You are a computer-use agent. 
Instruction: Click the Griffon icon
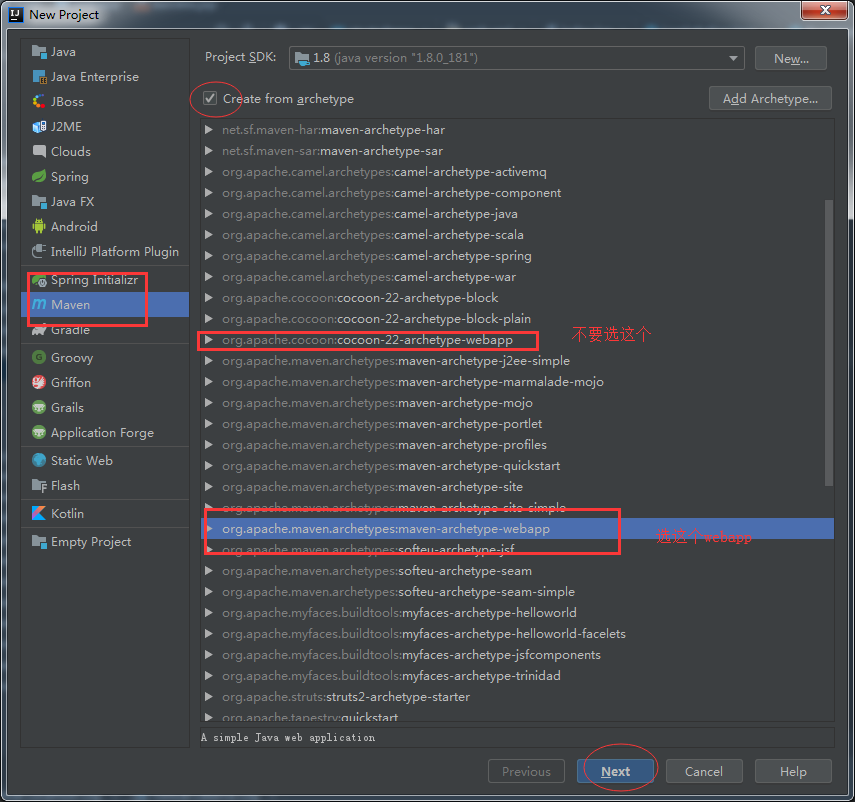point(39,383)
